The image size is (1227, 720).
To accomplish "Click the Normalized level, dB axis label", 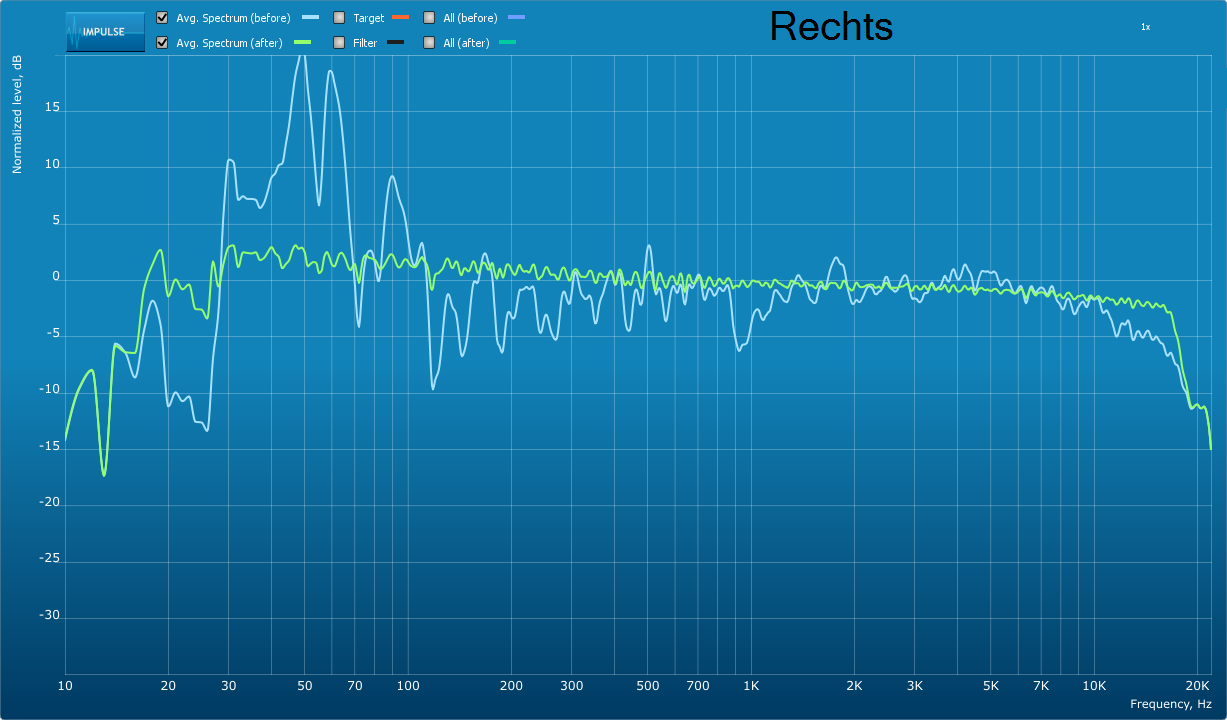I will coord(17,115).
